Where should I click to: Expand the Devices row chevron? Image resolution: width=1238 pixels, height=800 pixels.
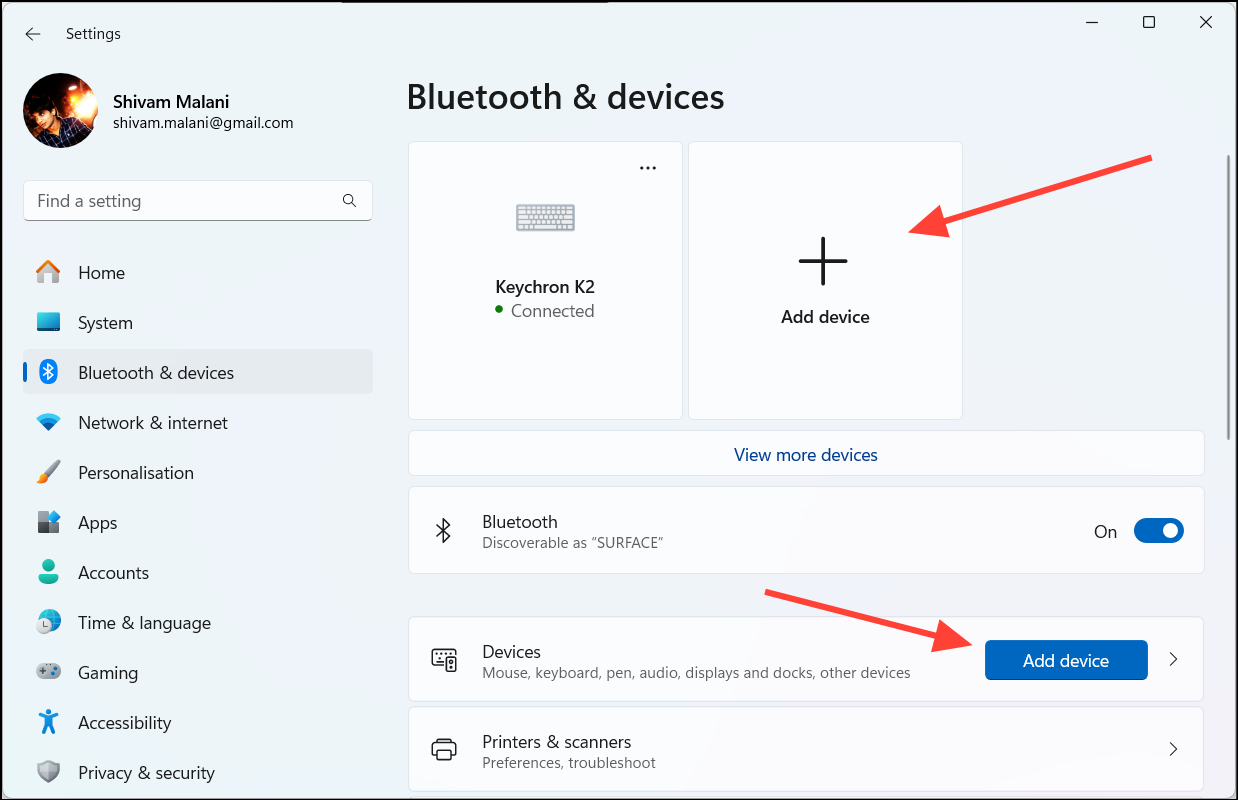coord(1174,660)
